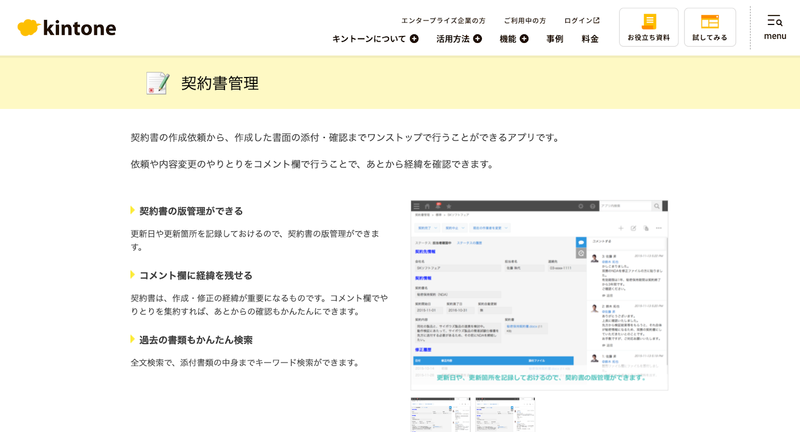Click the ステータスの履歴 link in preview
The image size is (800, 432).
pos(469,243)
